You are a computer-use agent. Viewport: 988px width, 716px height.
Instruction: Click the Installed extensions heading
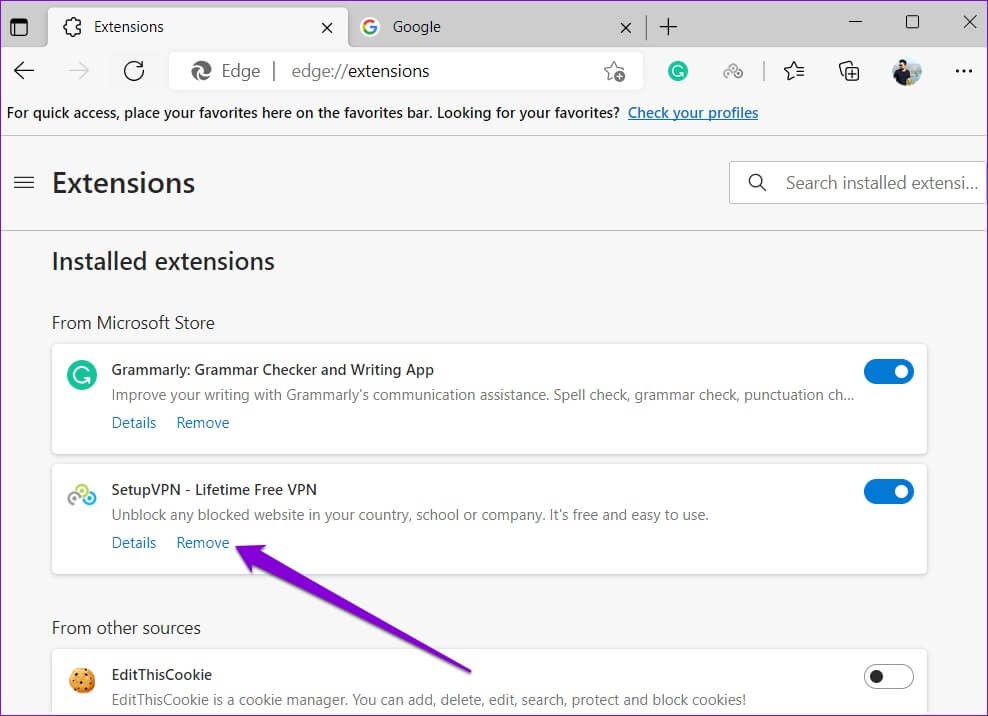(x=163, y=262)
